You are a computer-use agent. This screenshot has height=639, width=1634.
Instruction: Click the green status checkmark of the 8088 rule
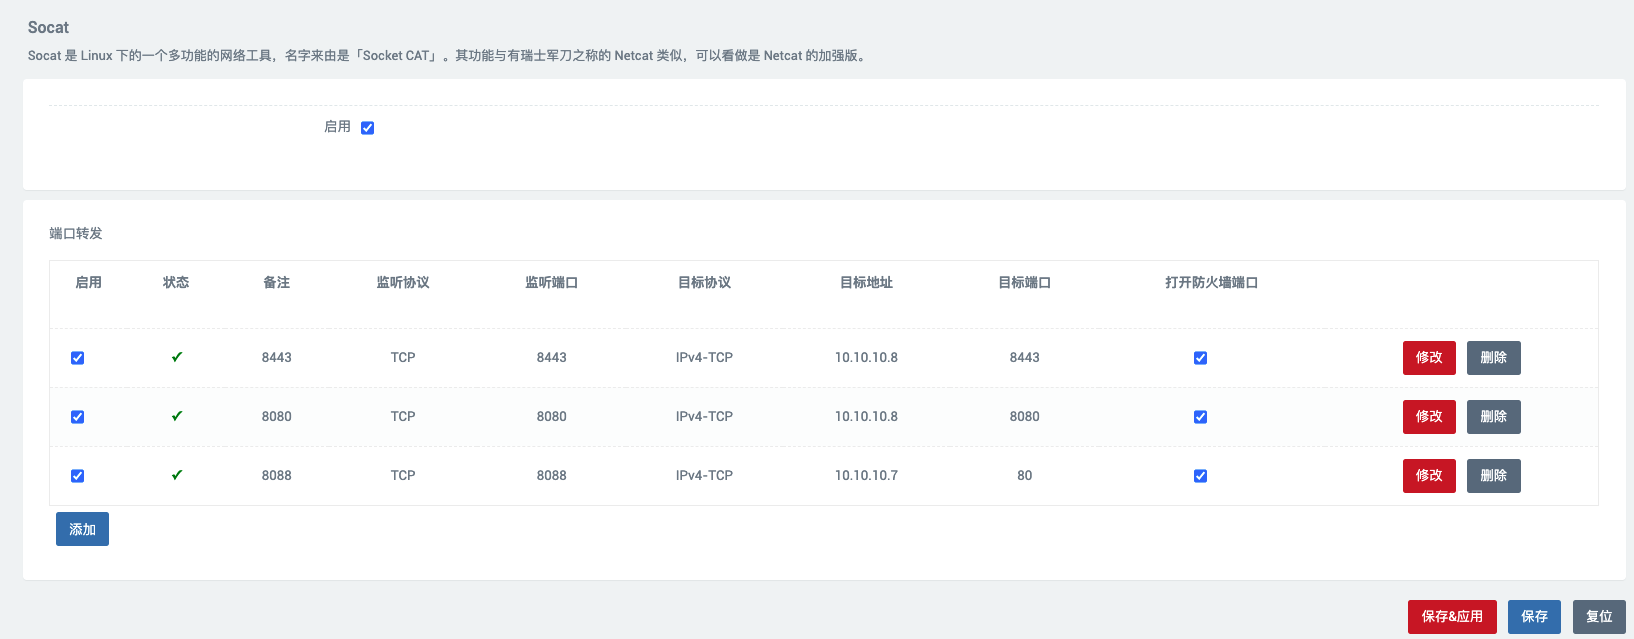[177, 475]
